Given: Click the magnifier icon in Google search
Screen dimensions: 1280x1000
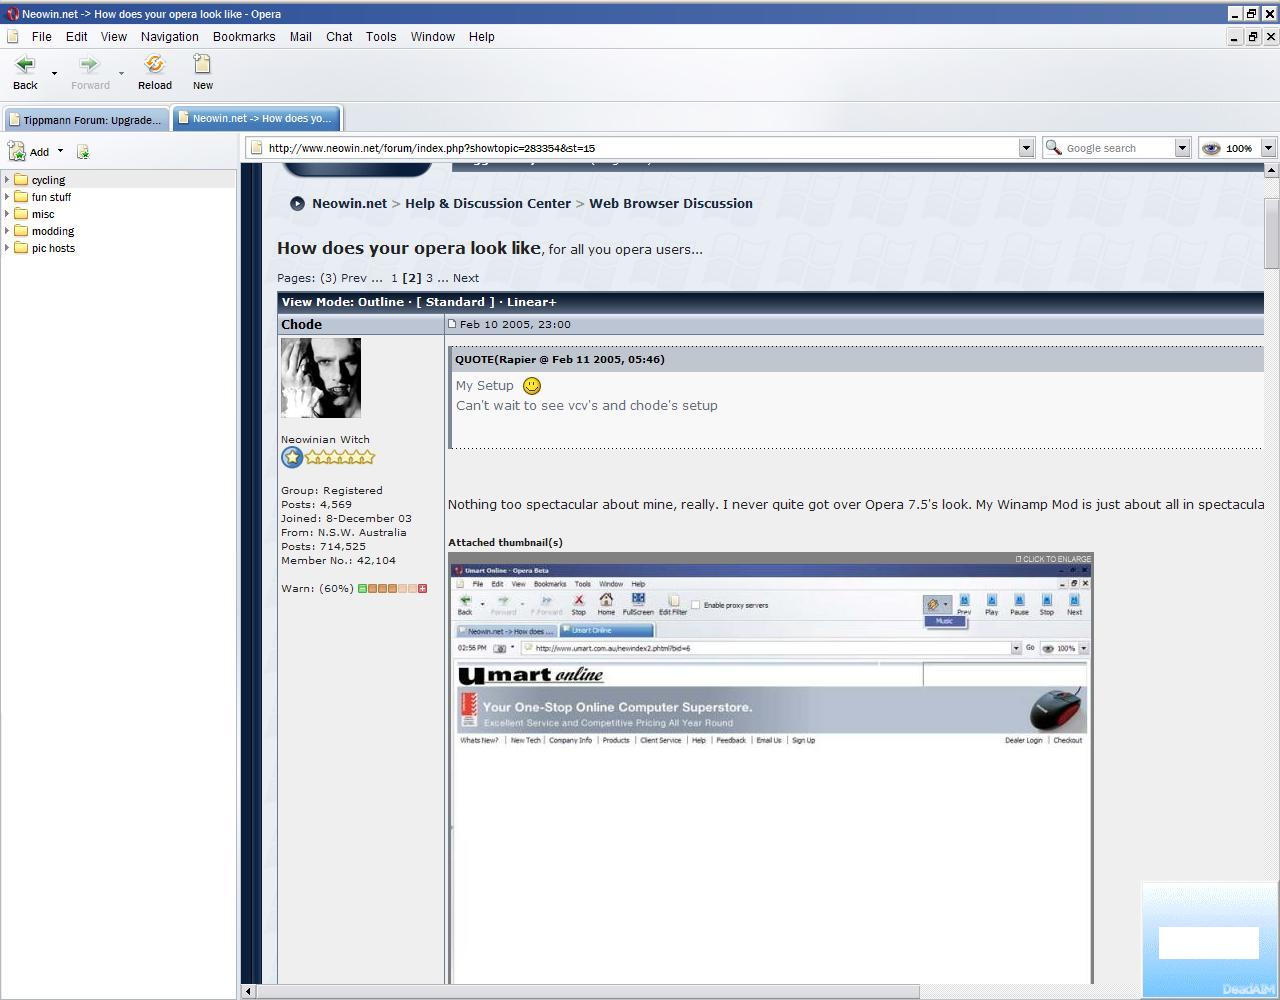Looking at the screenshot, I should tap(1053, 148).
